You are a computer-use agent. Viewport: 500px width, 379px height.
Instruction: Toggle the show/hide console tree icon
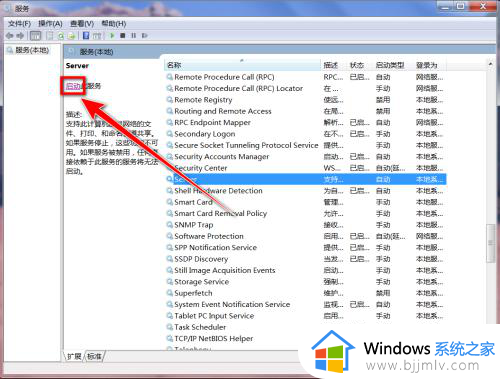click(x=35, y=35)
